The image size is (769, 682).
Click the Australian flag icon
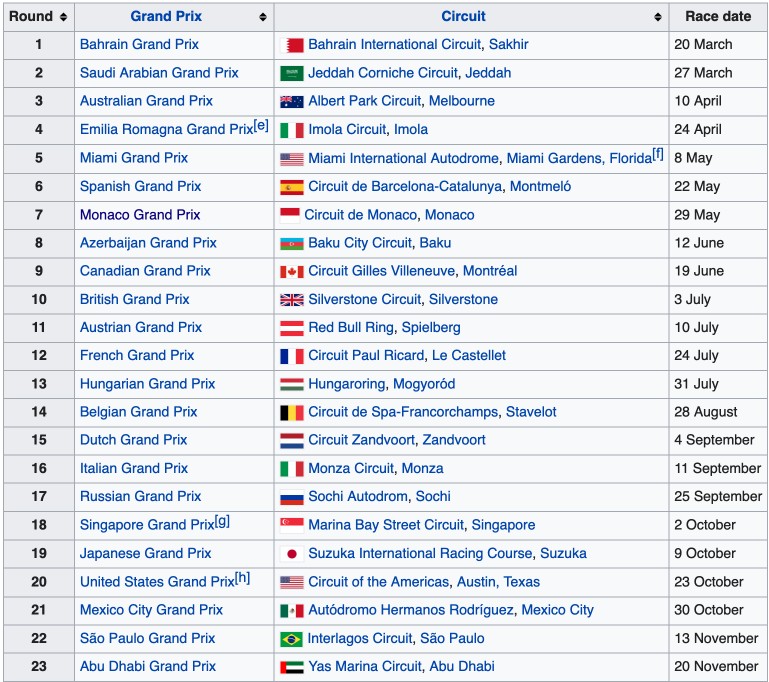click(x=292, y=101)
